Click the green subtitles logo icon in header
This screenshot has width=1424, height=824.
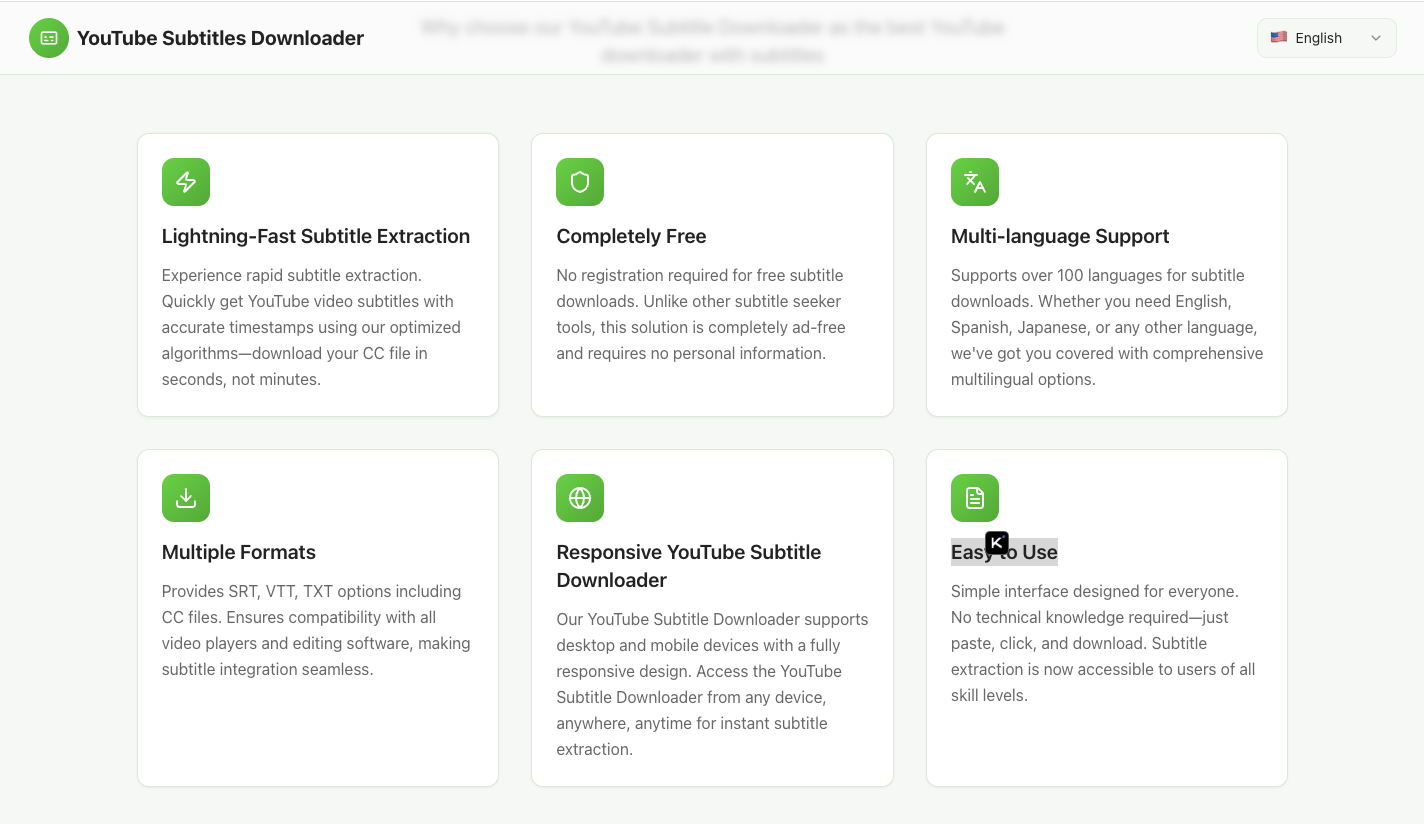pyautogui.click(x=49, y=38)
